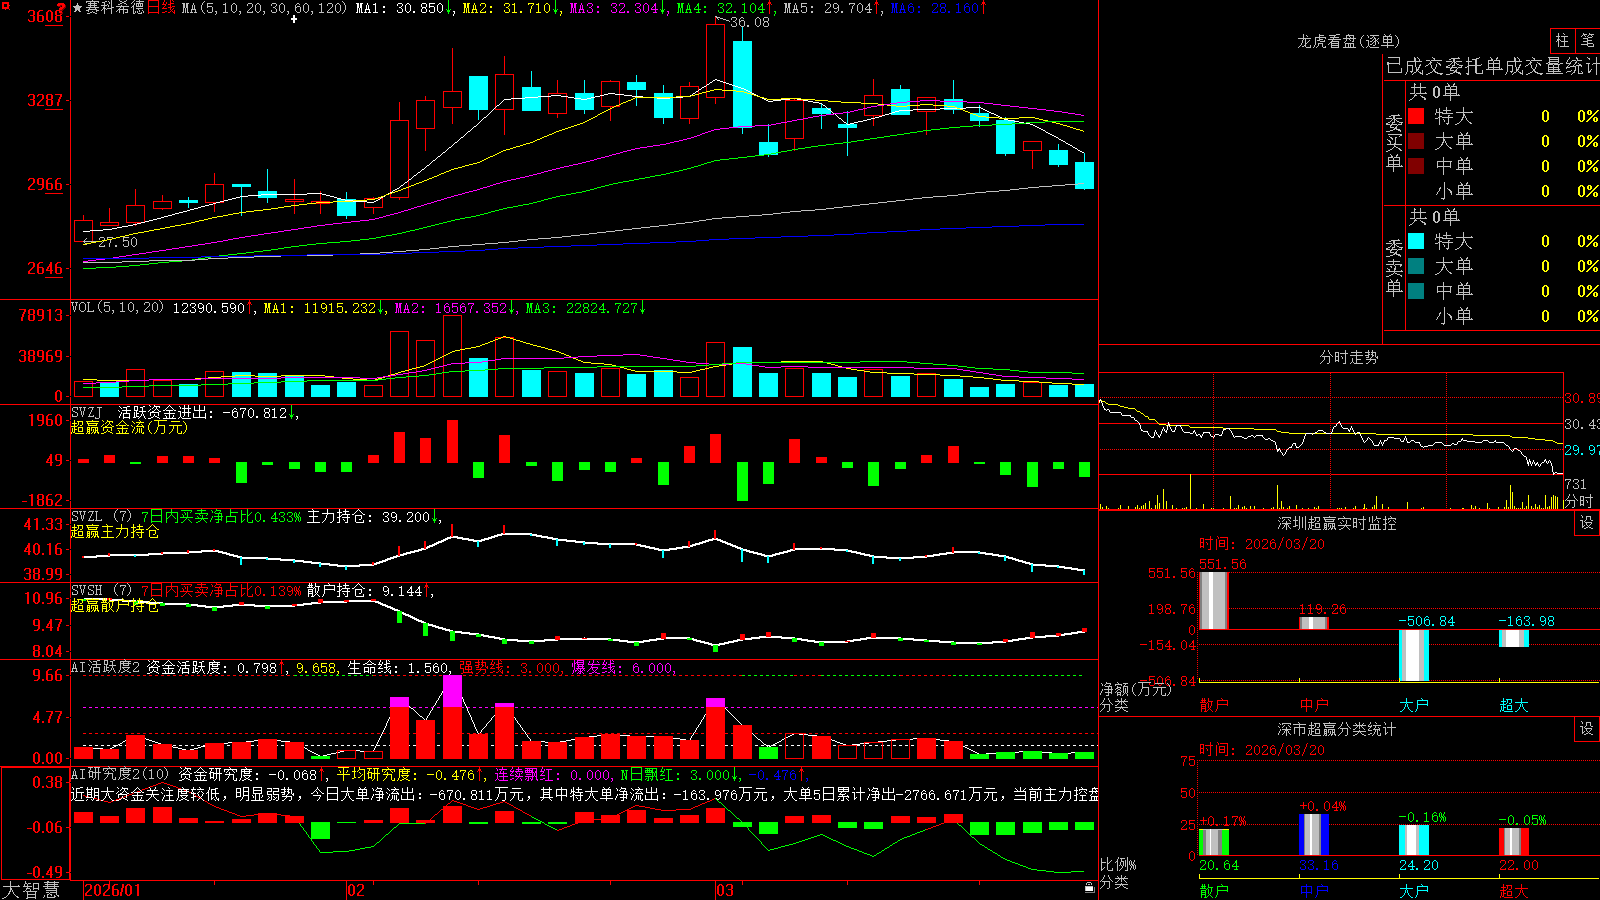Jump to the 03 month timeline marker
This screenshot has height=900, width=1600.
[x=725, y=890]
